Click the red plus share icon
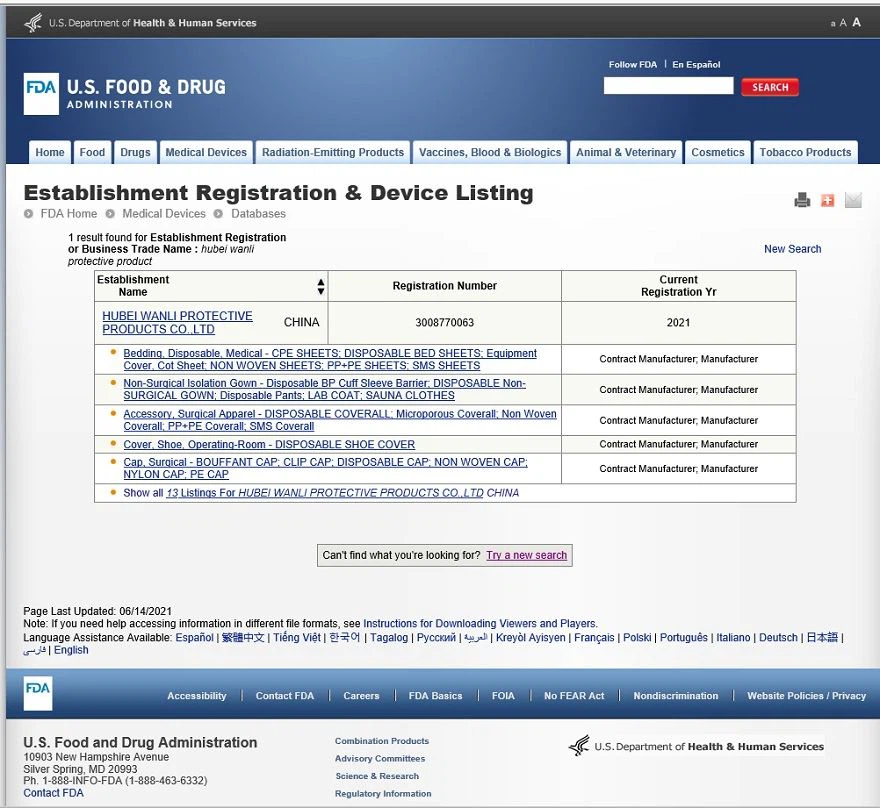This screenshot has width=880, height=808. [827, 200]
